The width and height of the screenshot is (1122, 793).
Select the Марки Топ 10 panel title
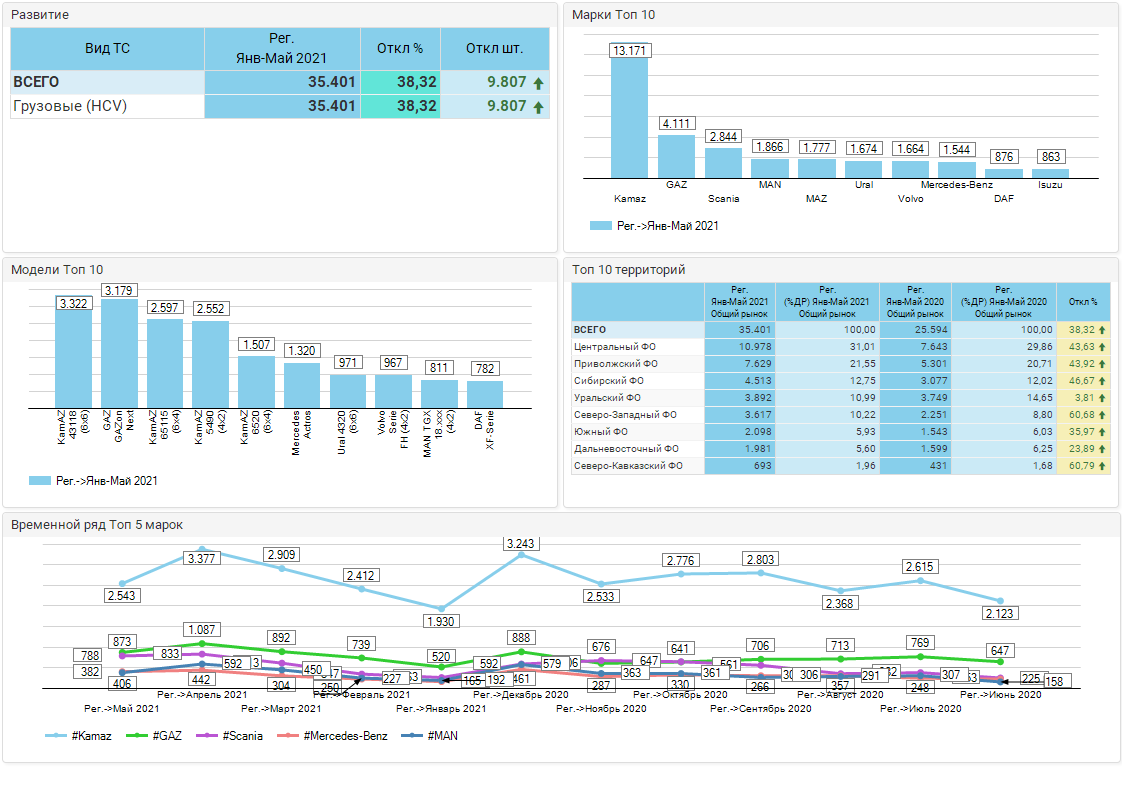coord(613,15)
